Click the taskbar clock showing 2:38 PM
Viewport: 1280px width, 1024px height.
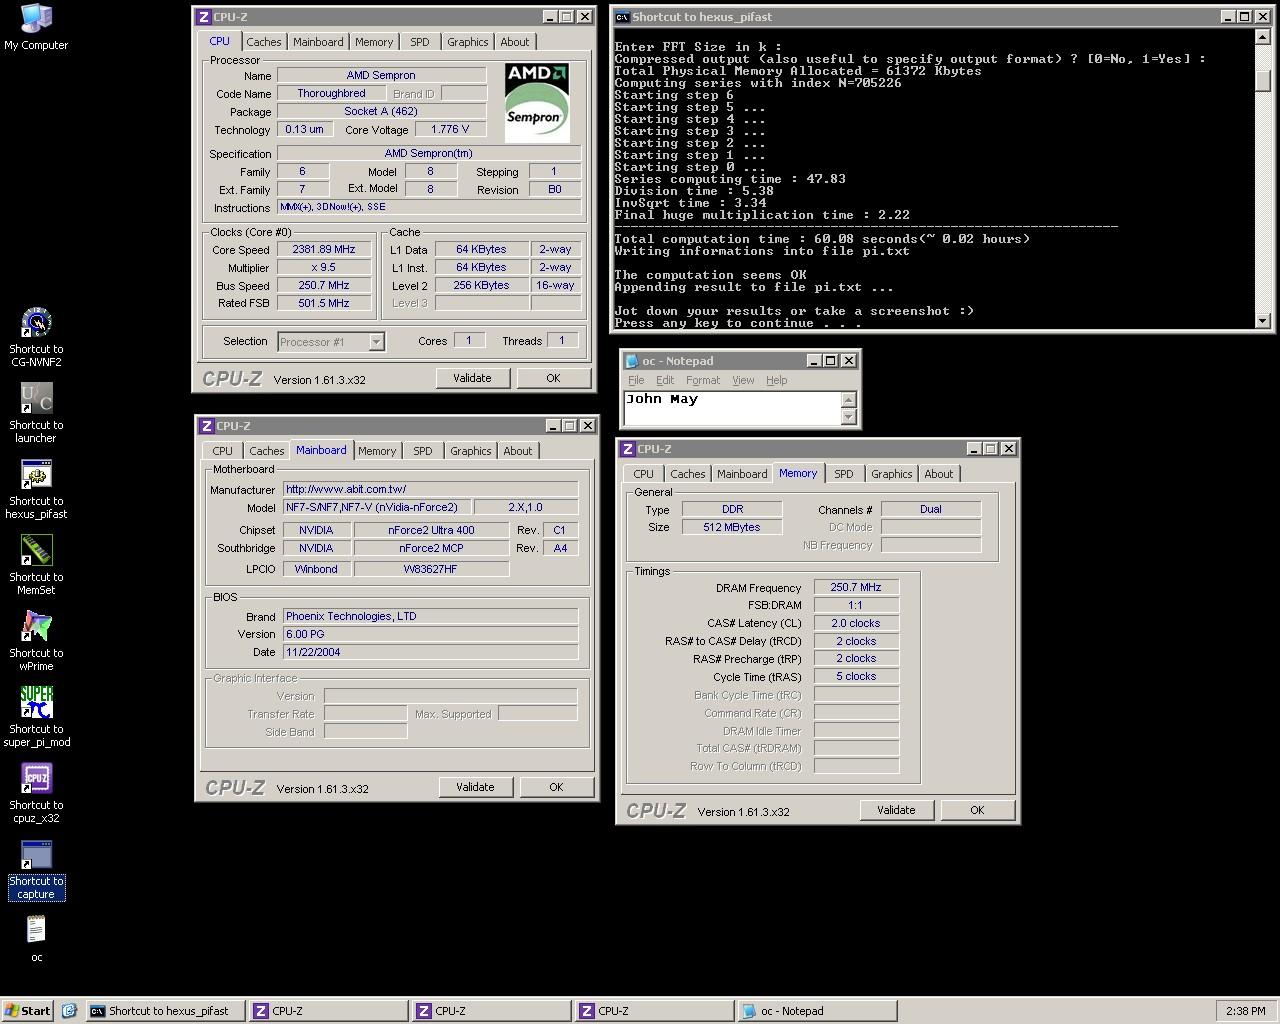click(1245, 1011)
